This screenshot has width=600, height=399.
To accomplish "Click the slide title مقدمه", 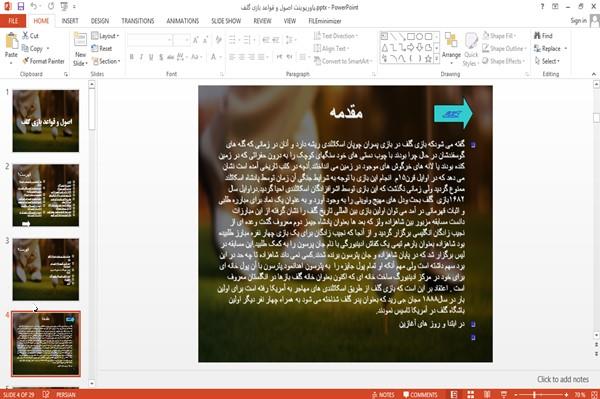I will [346, 113].
